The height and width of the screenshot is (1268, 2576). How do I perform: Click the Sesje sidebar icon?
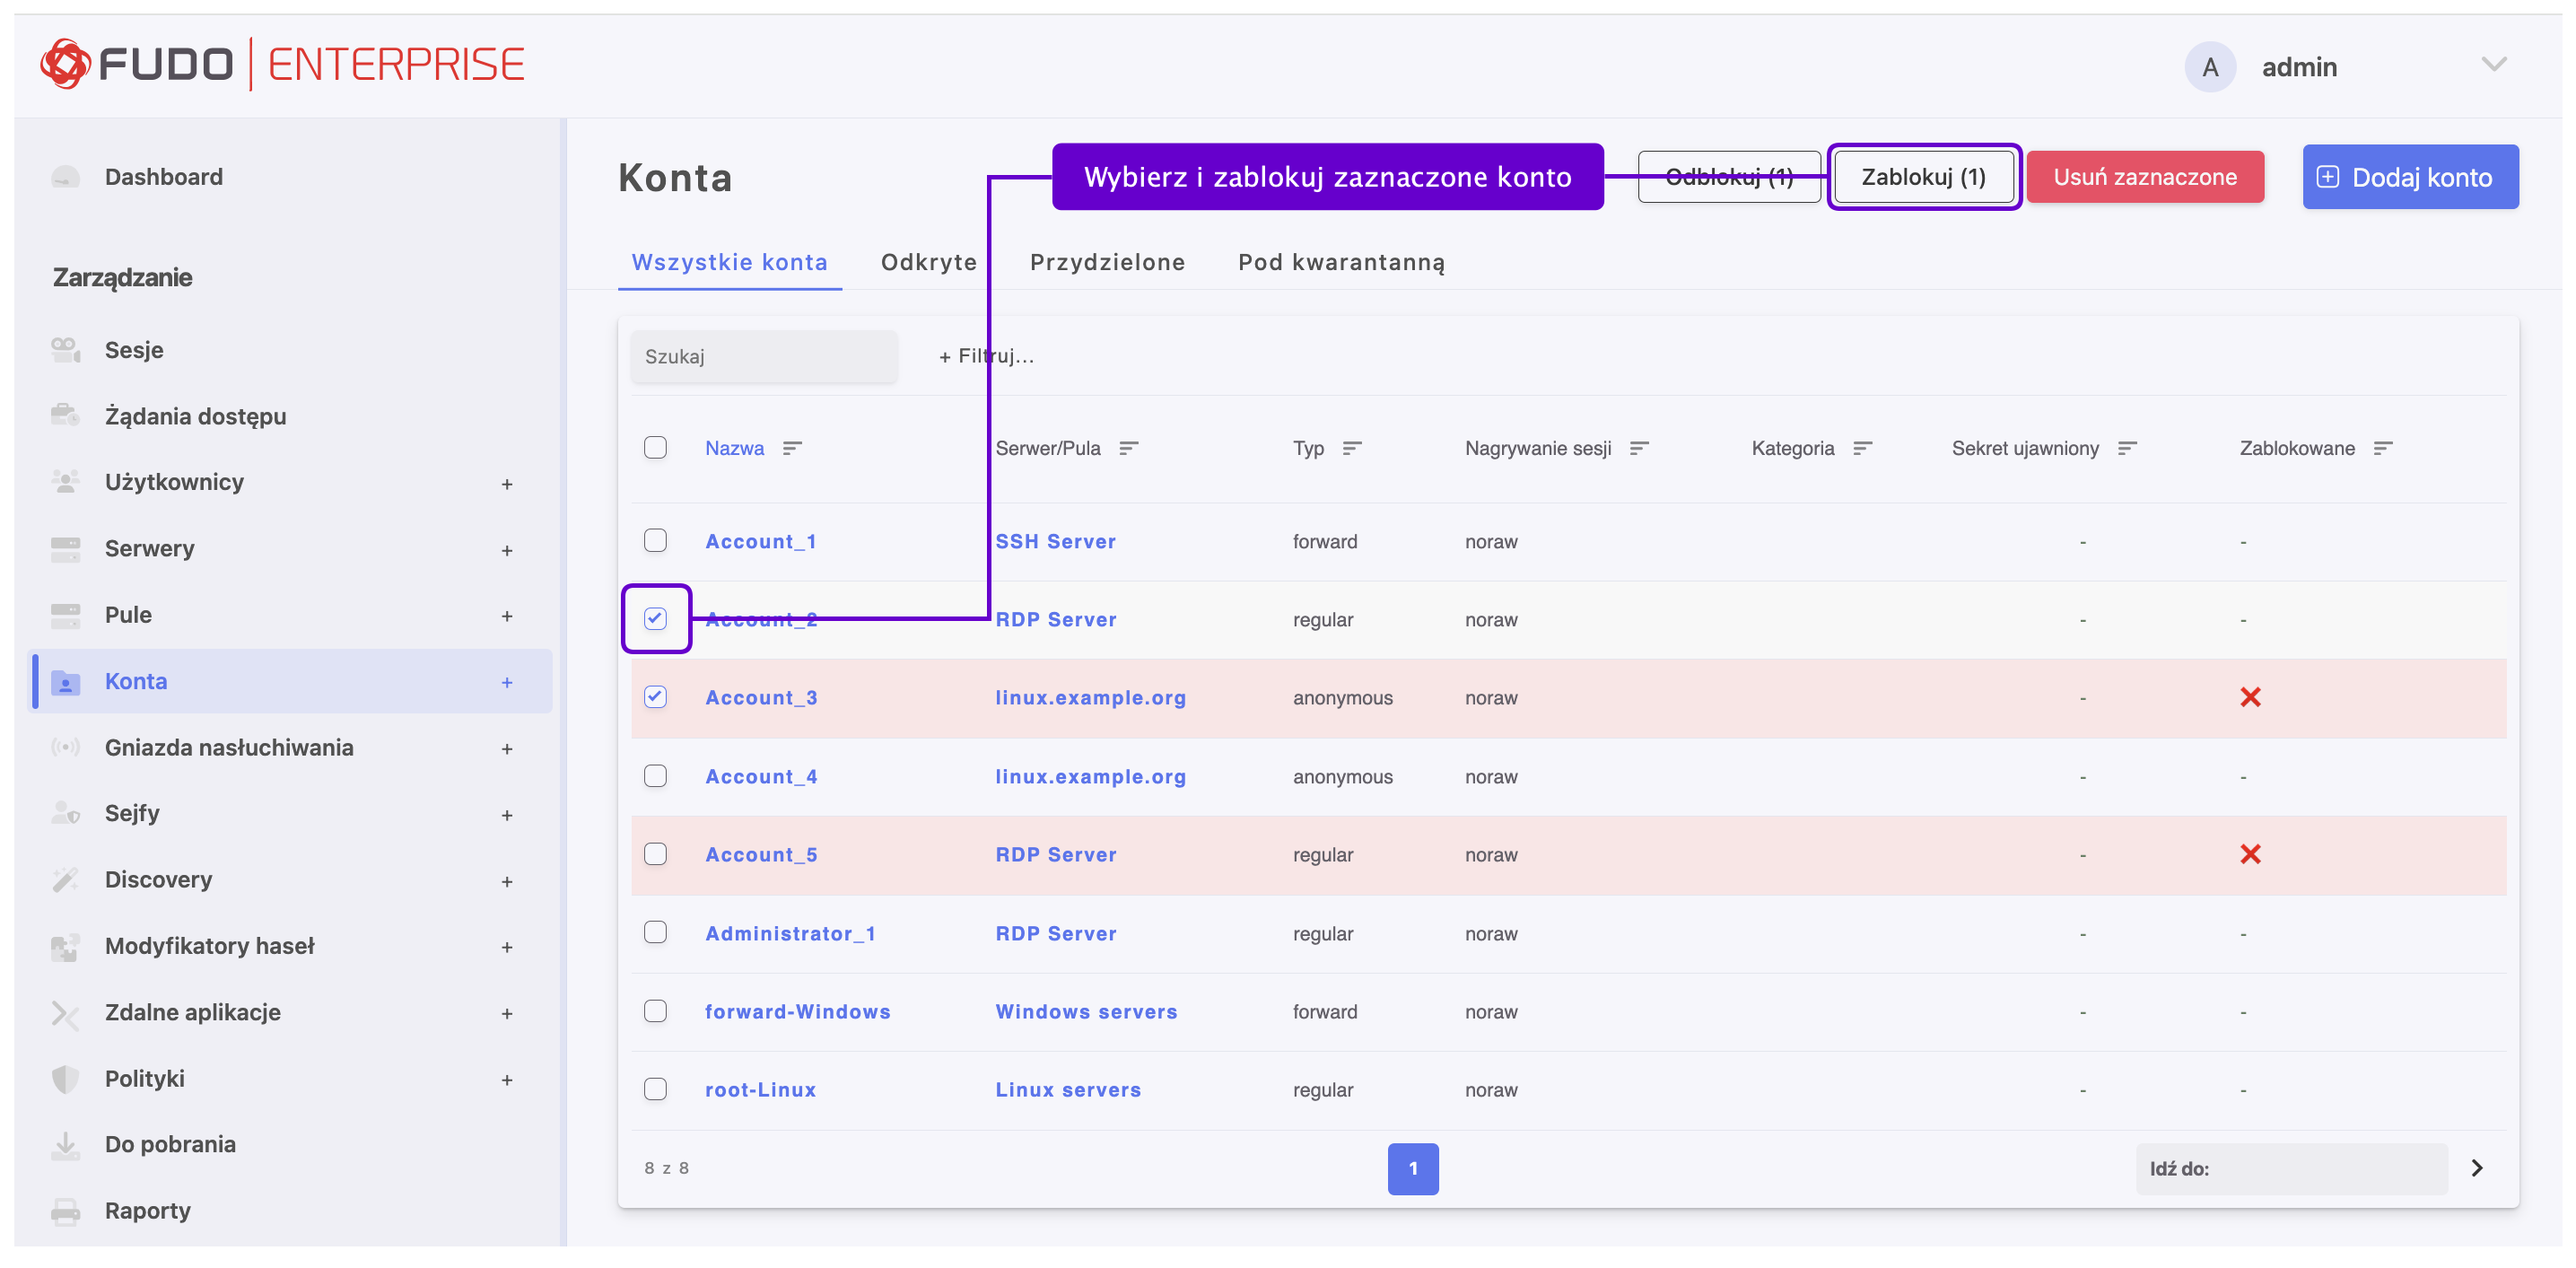(65, 350)
